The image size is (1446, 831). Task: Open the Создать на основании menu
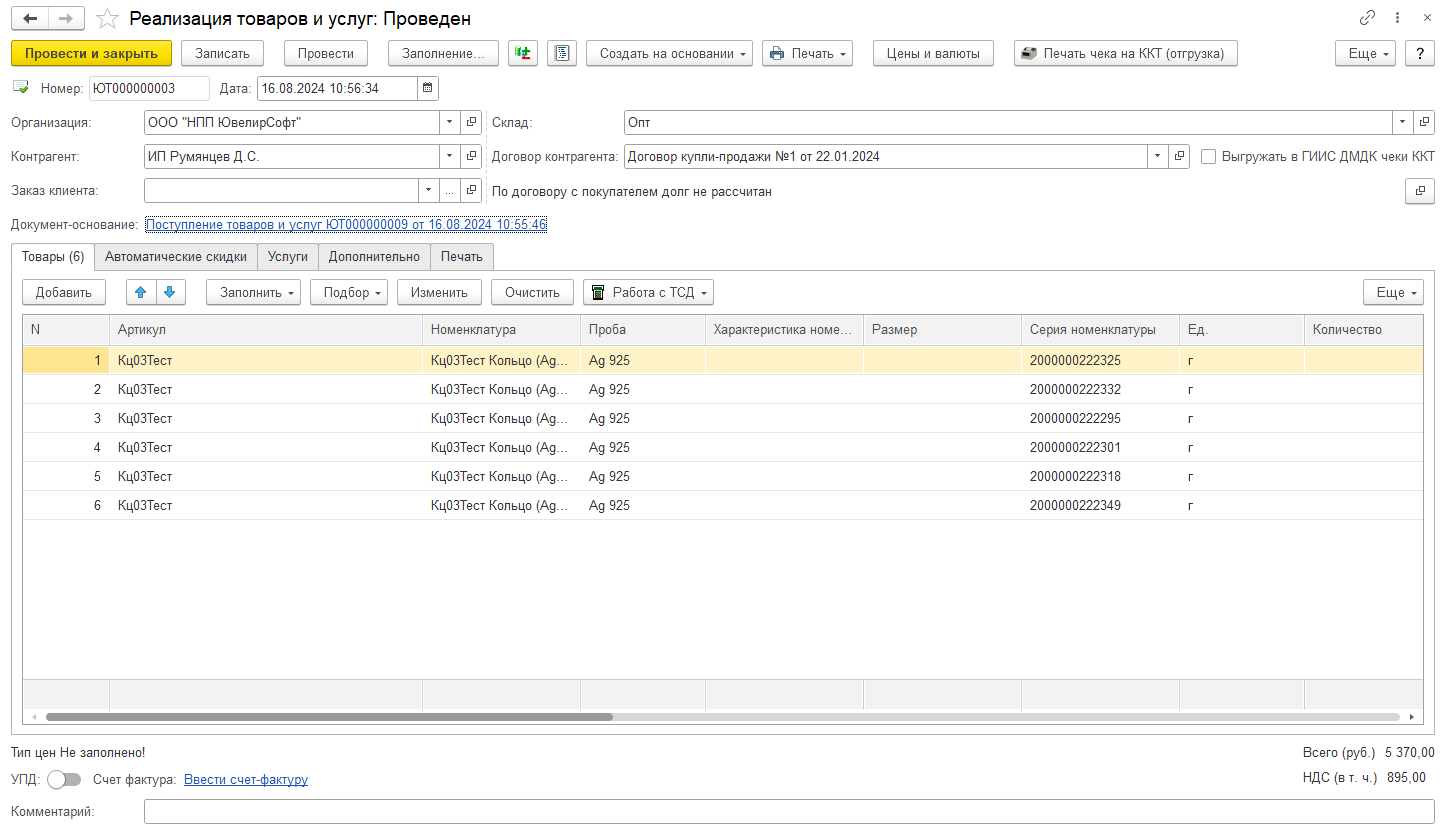point(669,54)
